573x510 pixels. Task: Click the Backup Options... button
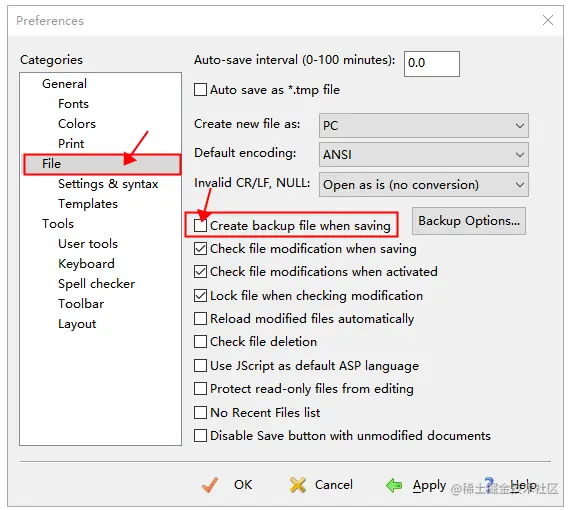(x=469, y=221)
